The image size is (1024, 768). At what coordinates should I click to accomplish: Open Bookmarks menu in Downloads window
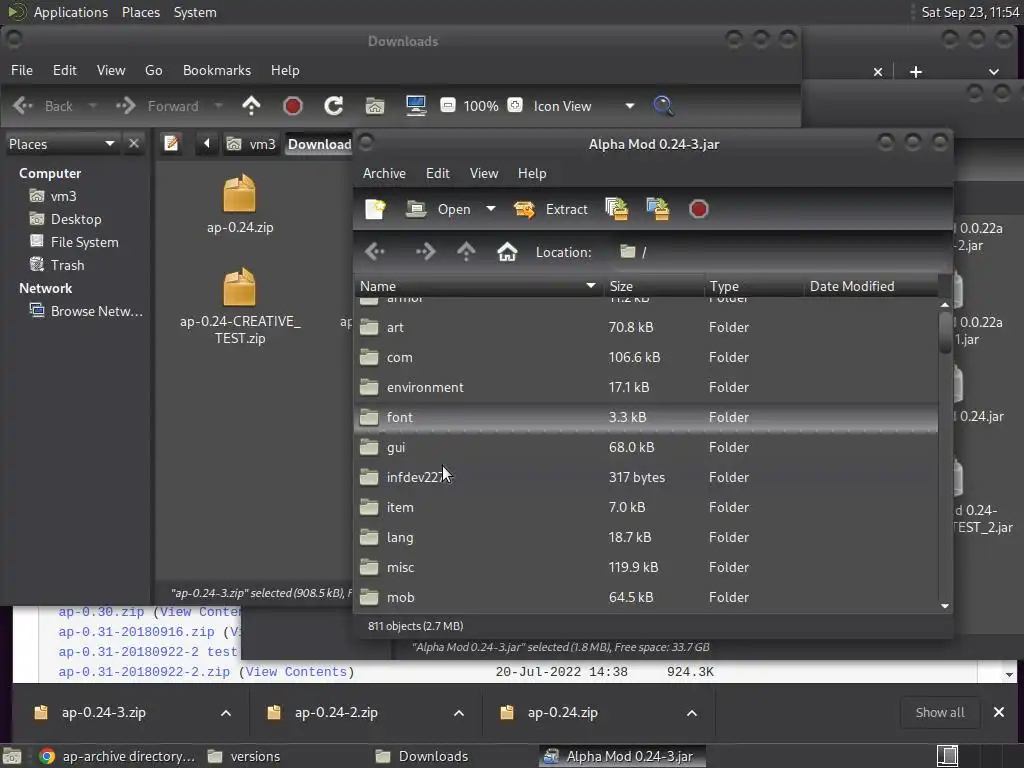point(217,70)
